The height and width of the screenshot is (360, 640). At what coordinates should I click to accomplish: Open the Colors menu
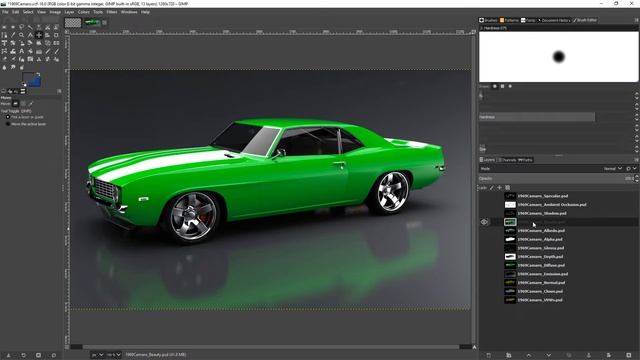(83, 12)
